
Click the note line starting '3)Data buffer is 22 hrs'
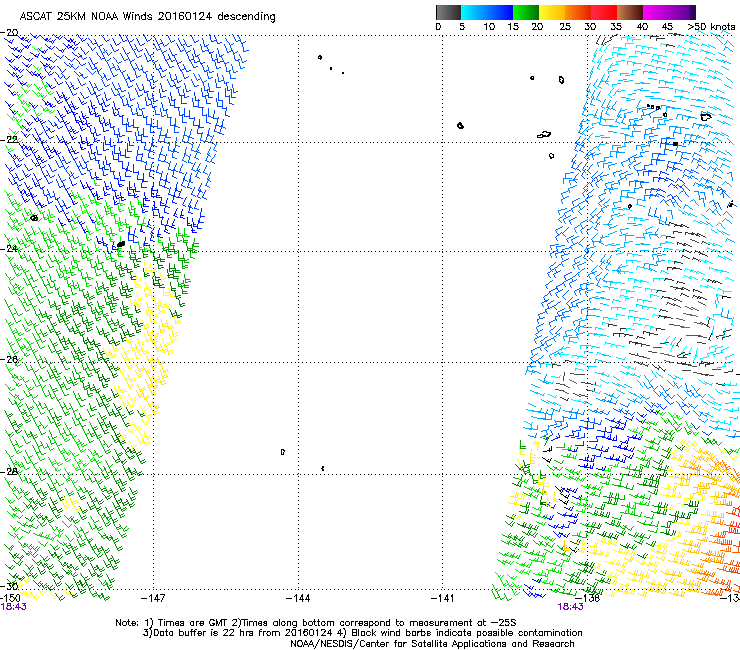point(362,633)
